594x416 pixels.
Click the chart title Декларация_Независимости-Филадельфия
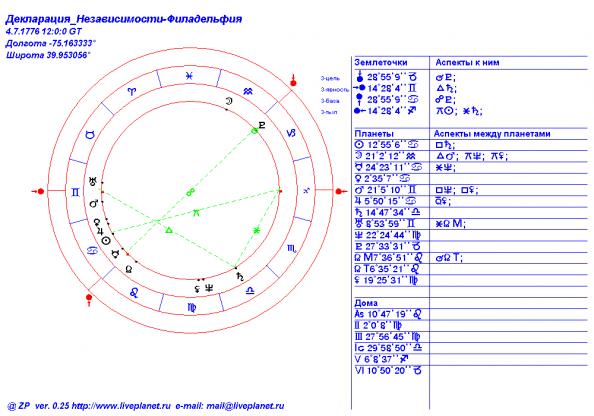pyautogui.click(x=124, y=19)
